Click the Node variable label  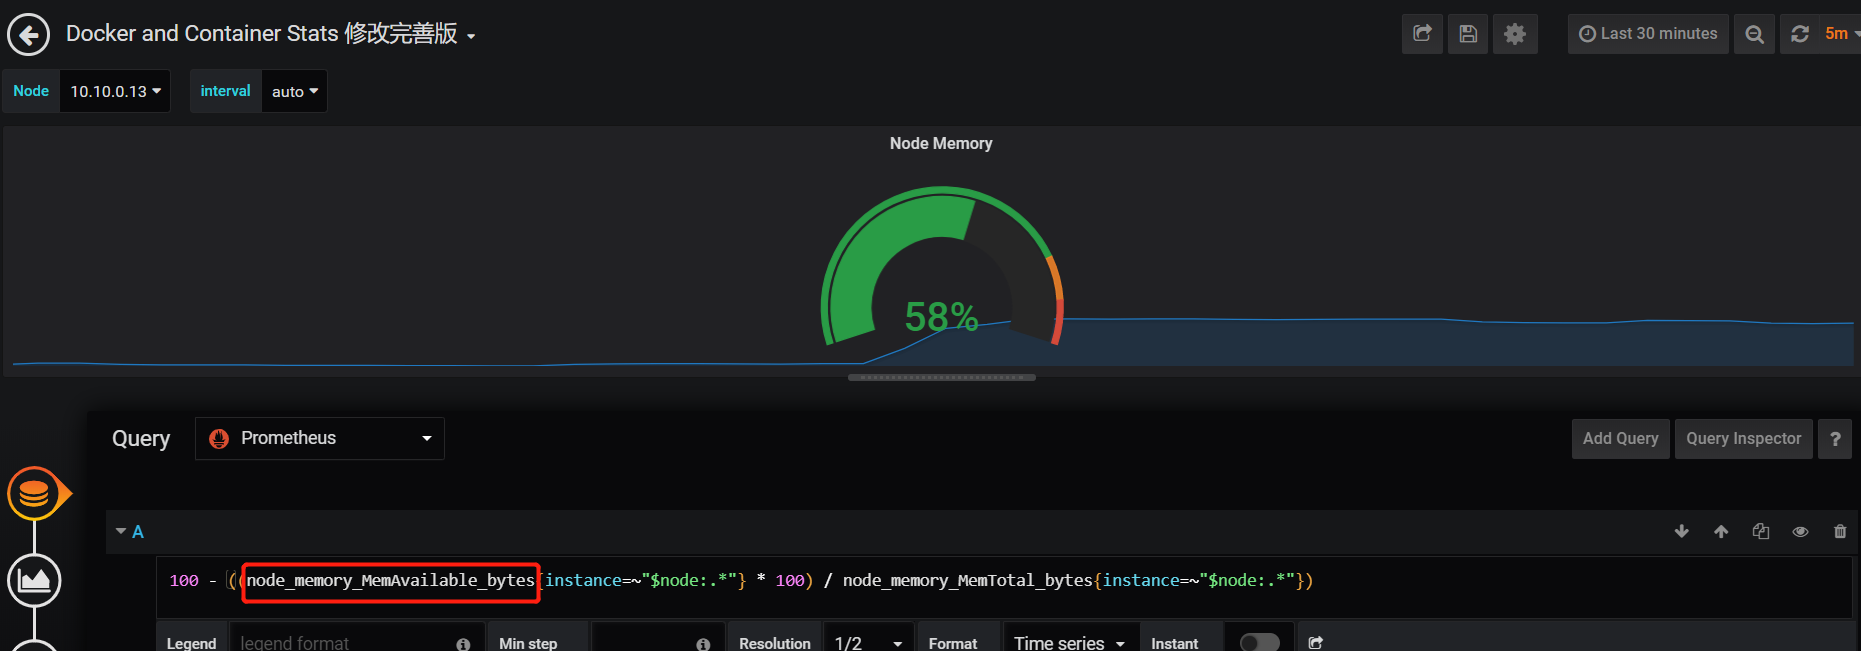pyautogui.click(x=31, y=91)
